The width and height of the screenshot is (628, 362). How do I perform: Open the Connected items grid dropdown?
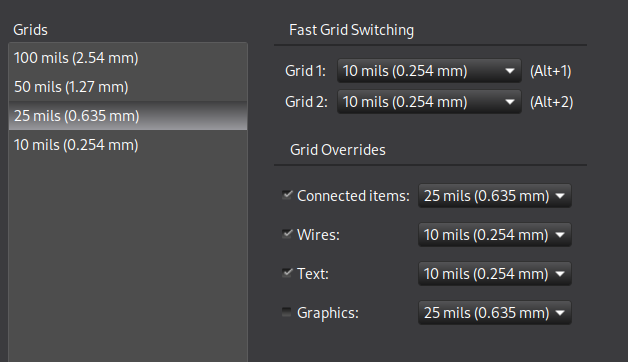point(495,196)
